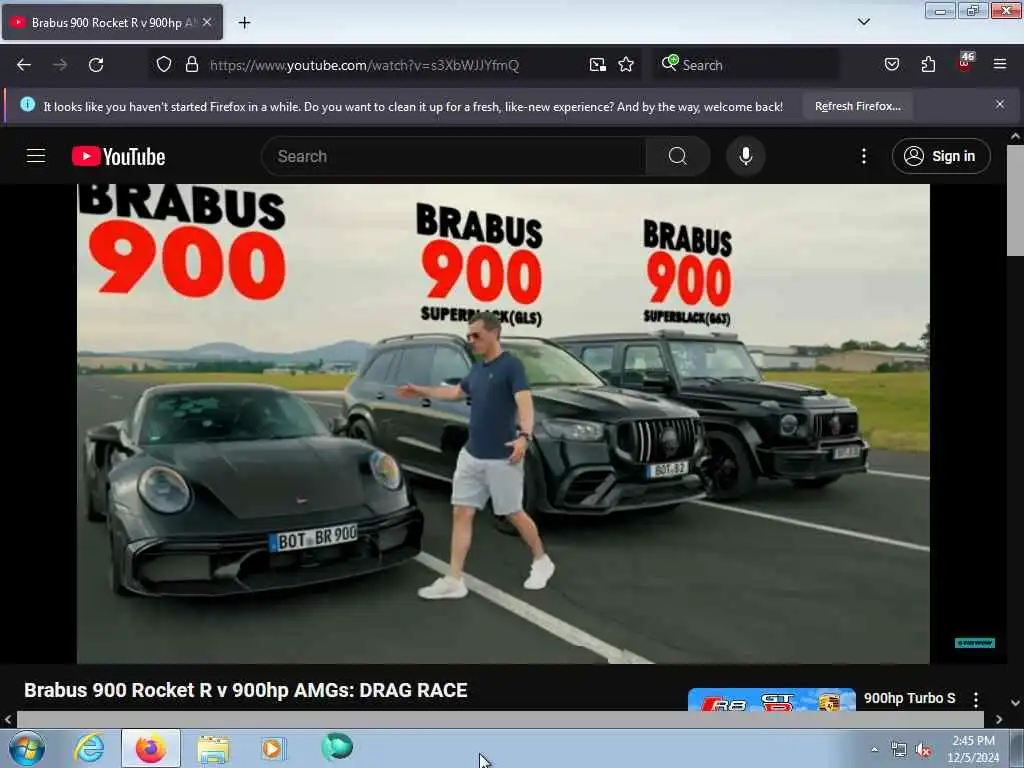The height and width of the screenshot is (768, 1024).
Task: Click the video player to pause
Action: 504,424
